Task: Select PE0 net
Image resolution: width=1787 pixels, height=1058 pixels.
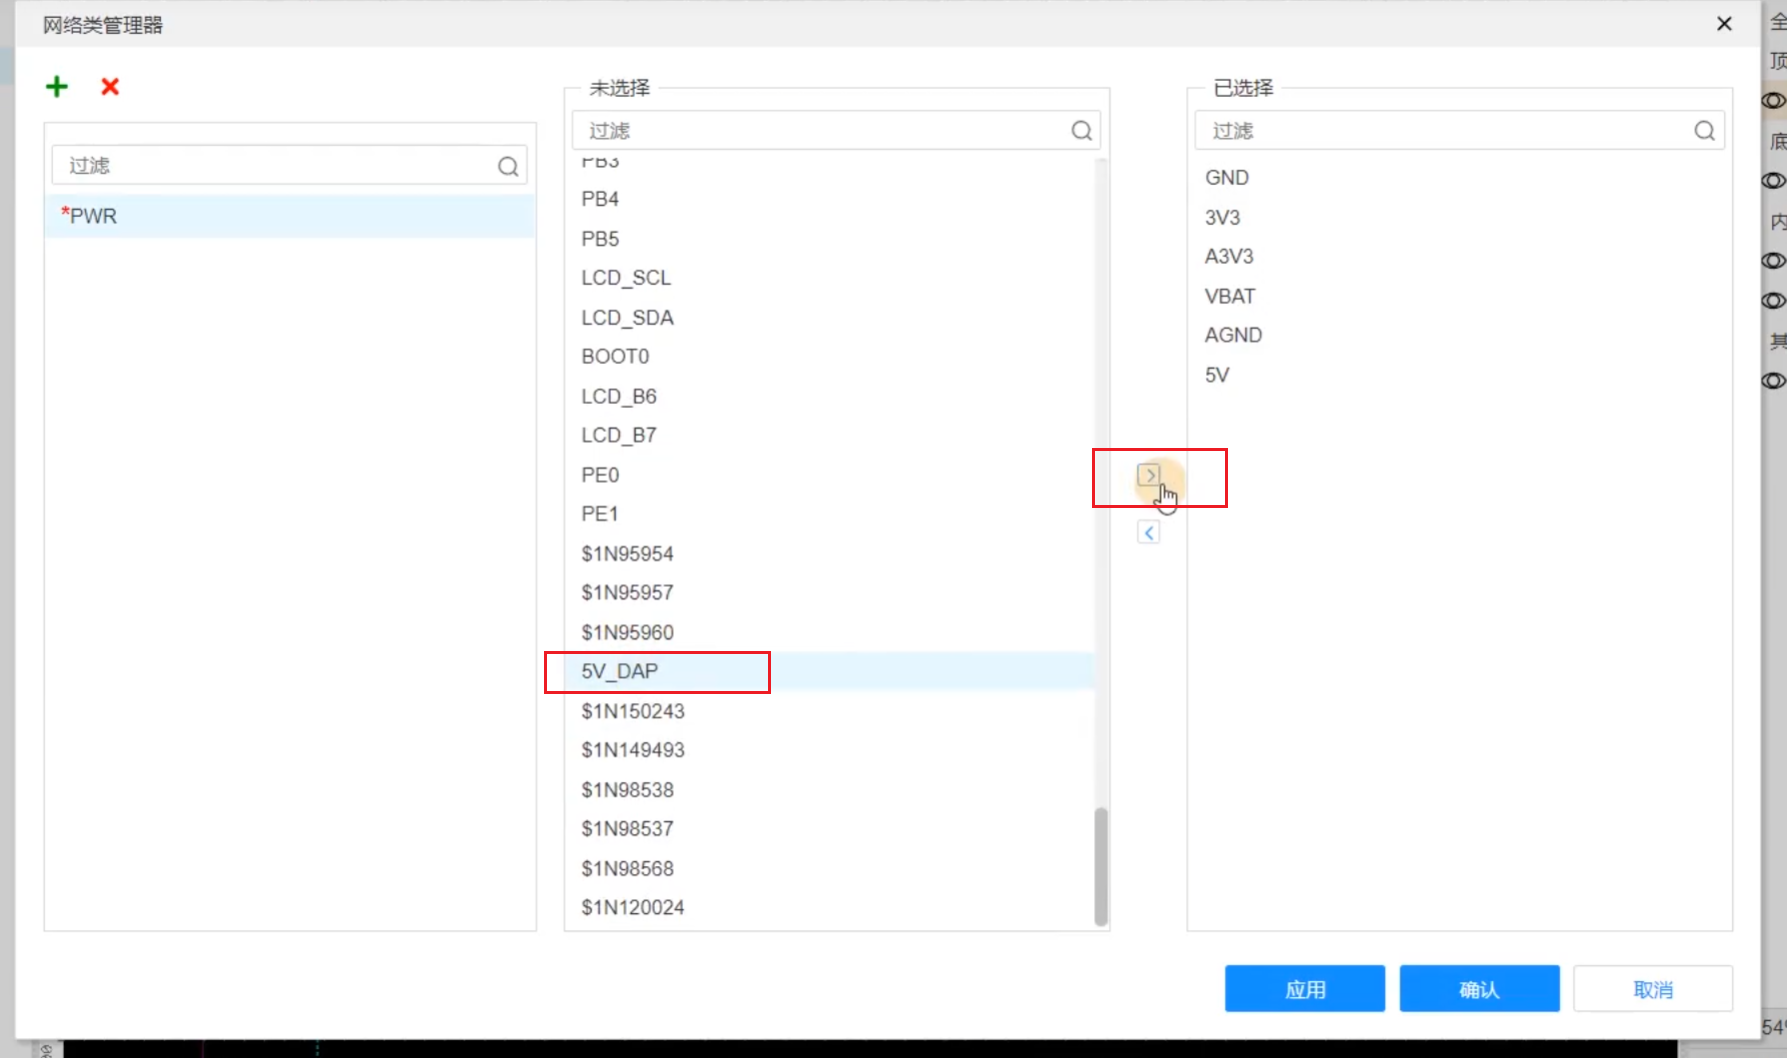Action: 830,475
